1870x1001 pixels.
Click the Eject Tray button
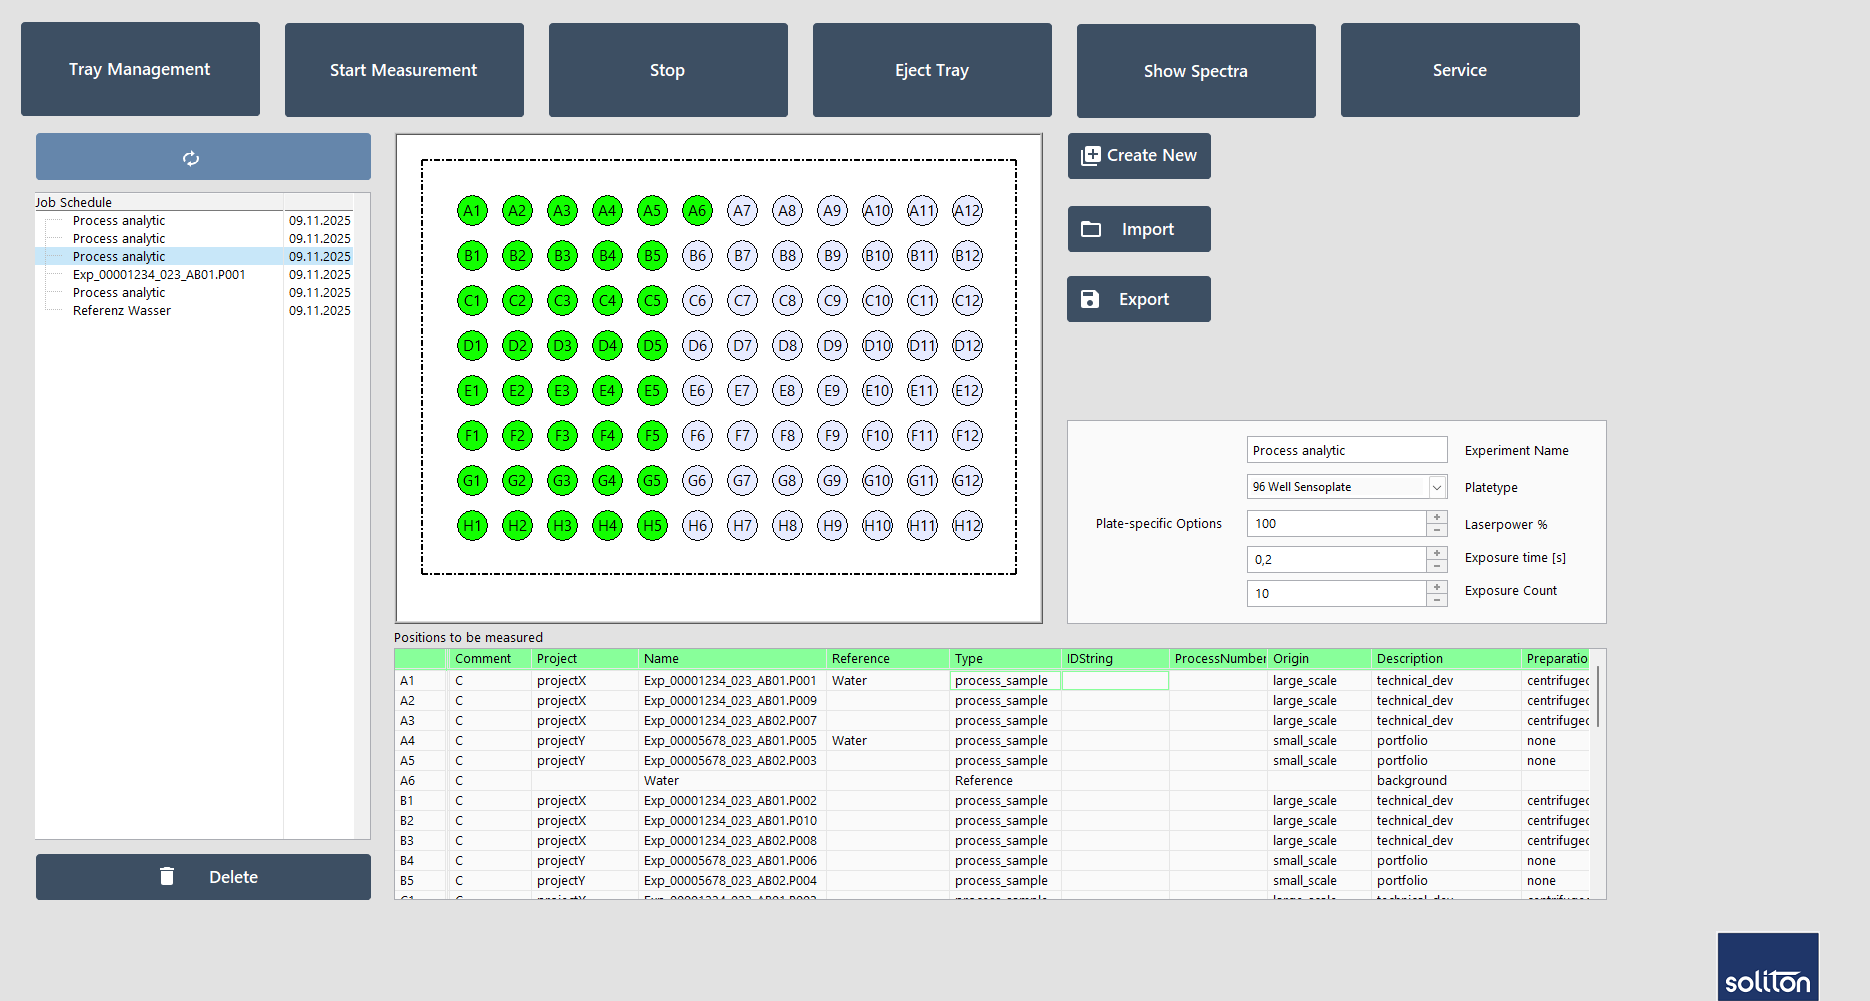click(x=931, y=70)
